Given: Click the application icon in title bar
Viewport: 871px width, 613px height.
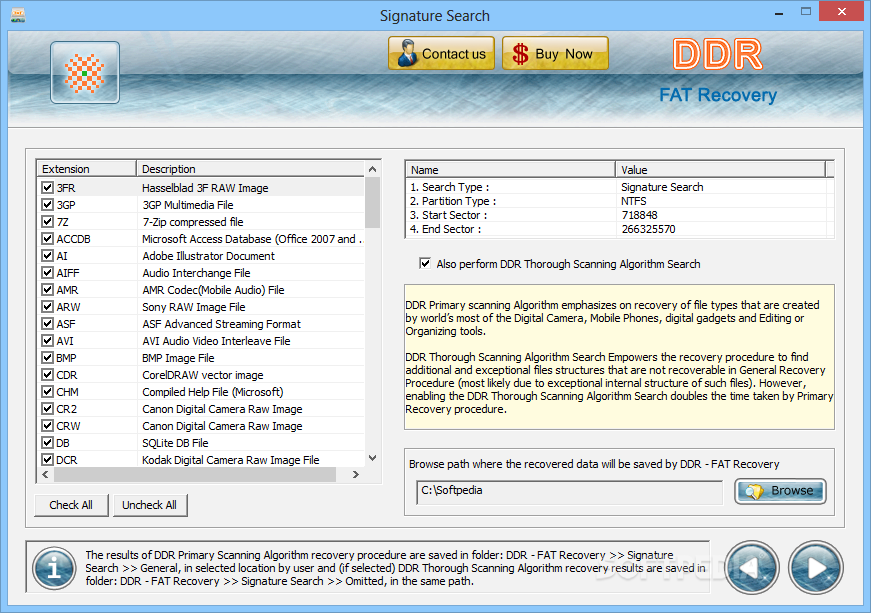Looking at the screenshot, I should click(x=18, y=15).
